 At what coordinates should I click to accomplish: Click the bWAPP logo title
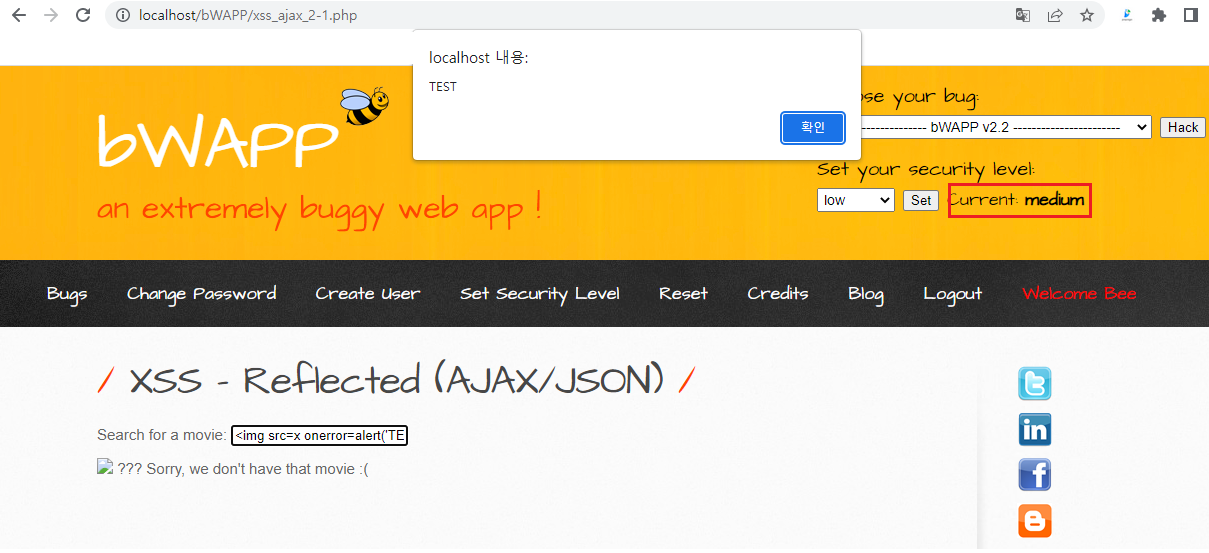pyautogui.click(x=218, y=142)
